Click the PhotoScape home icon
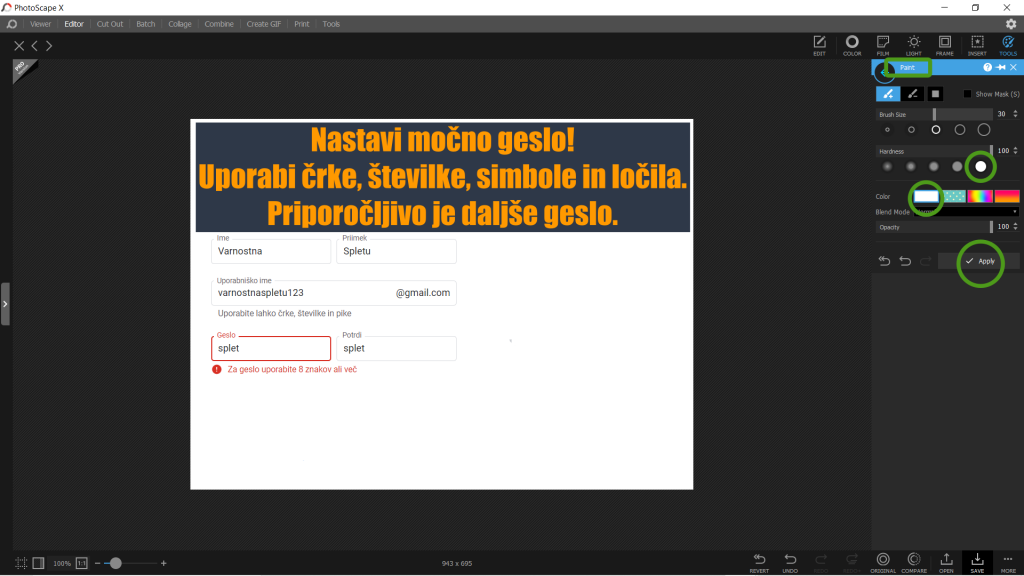Screen dimensions: 1024x576 (12, 24)
